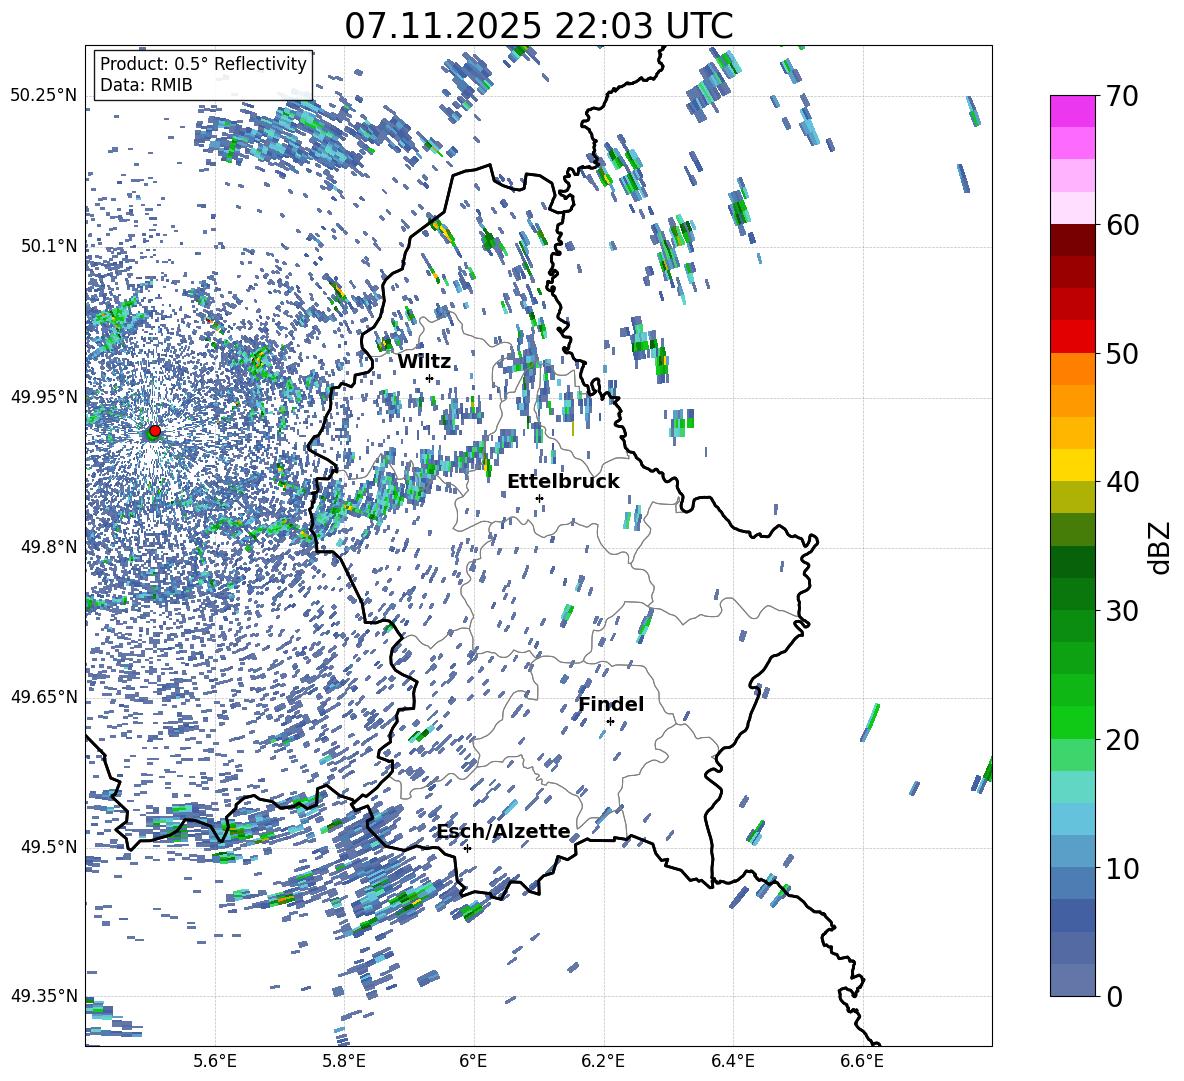This screenshot has height=1081, width=1184.
Task: Click the 50 tick on the colorbar
Action: click(x=1122, y=353)
